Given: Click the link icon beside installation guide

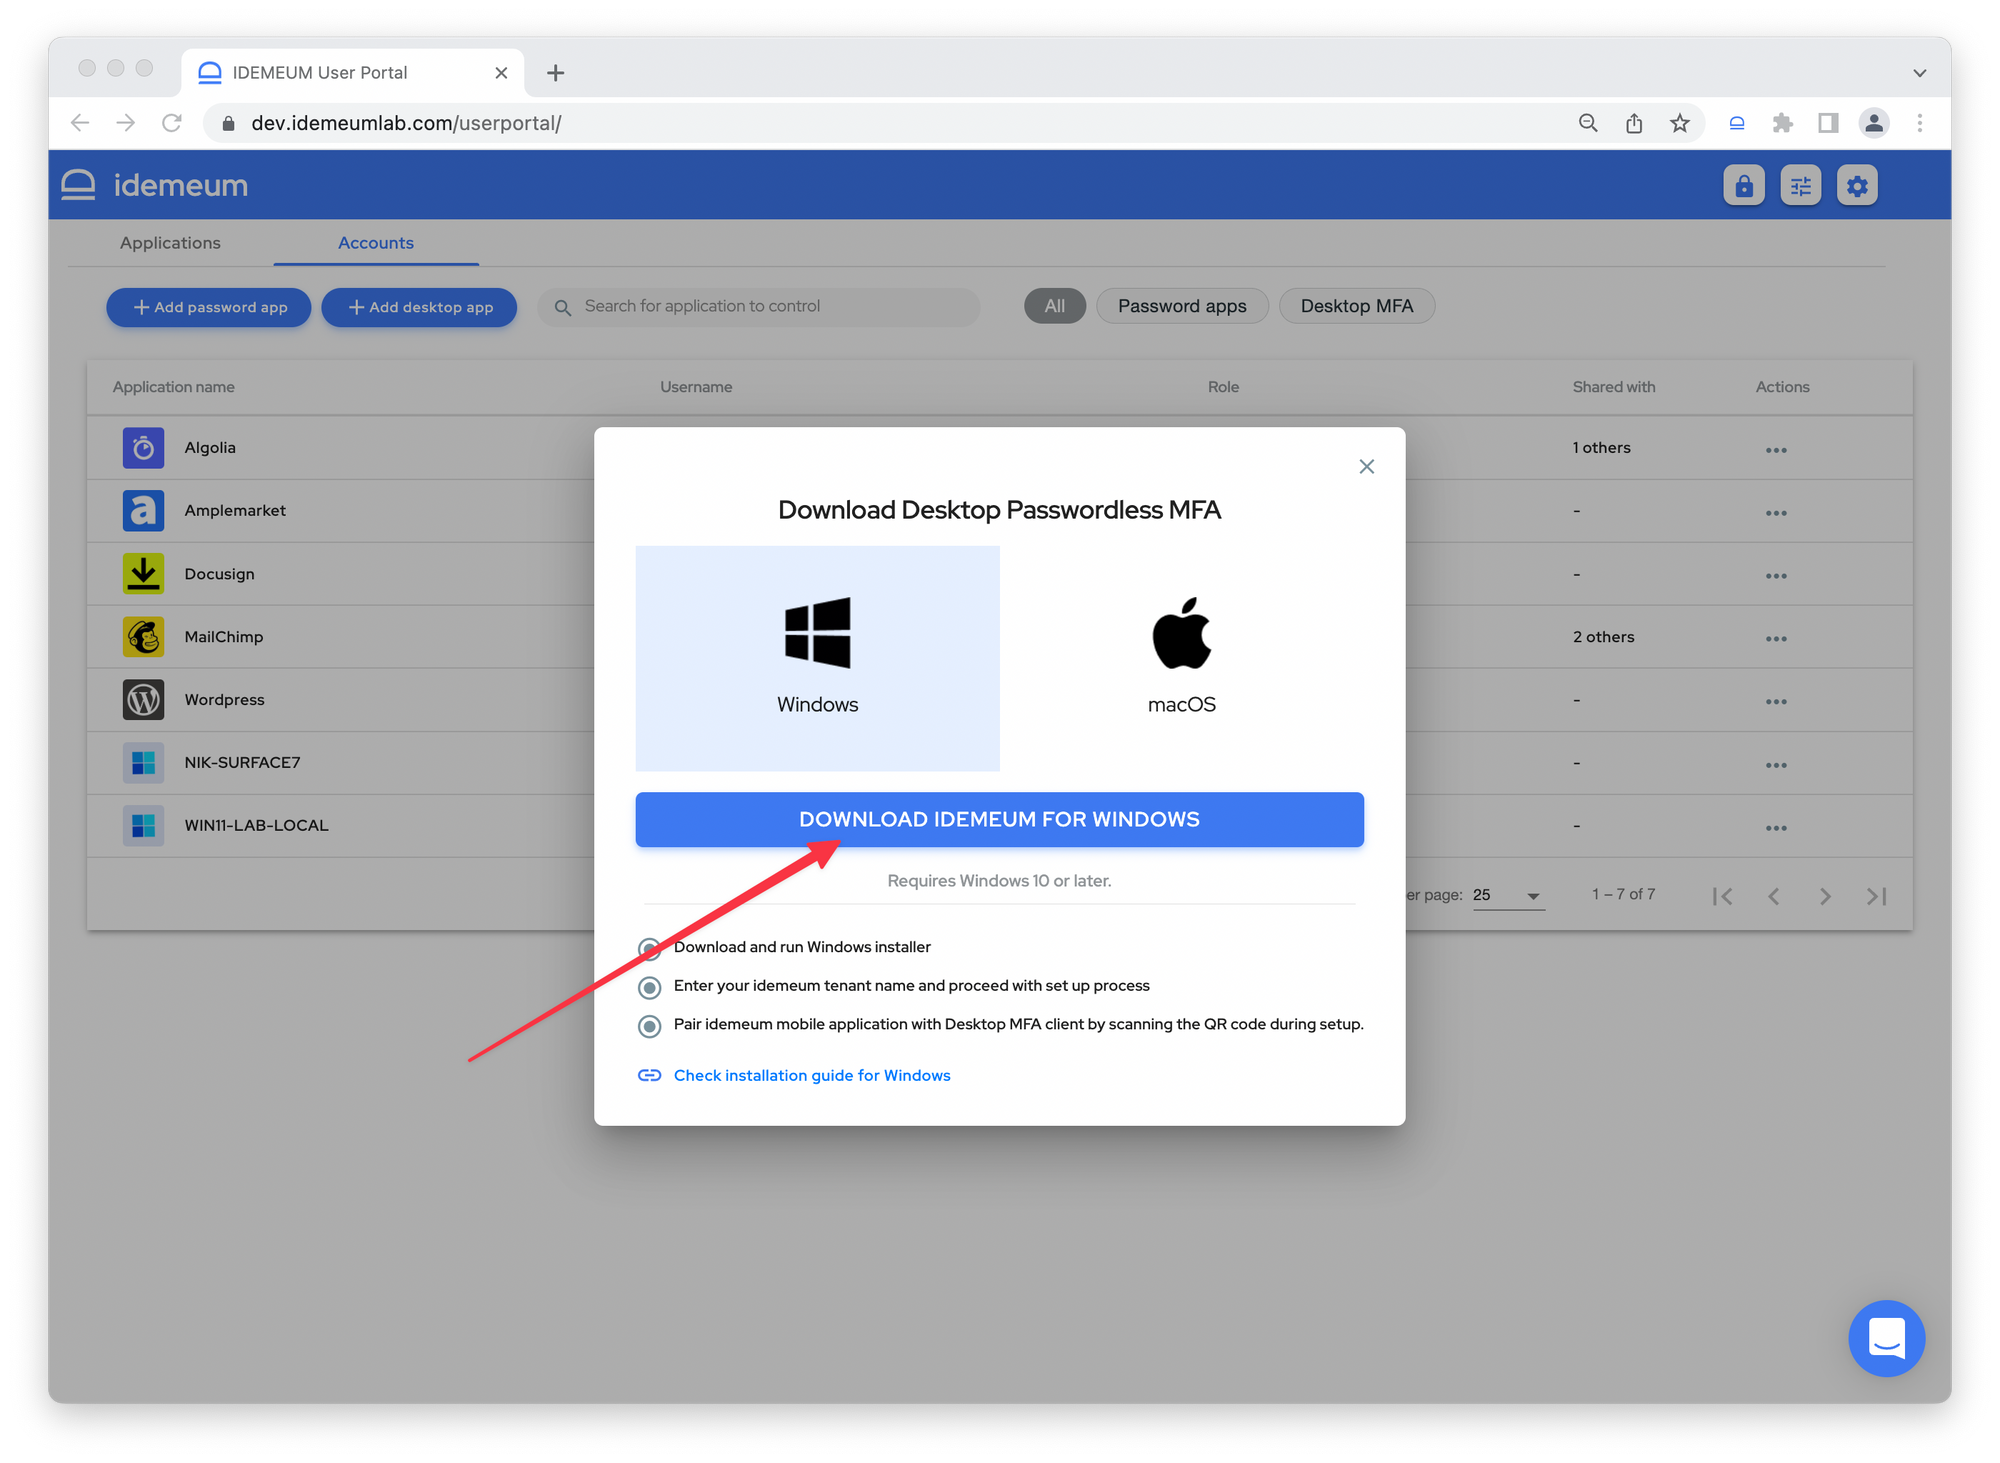Looking at the screenshot, I should coord(650,1075).
